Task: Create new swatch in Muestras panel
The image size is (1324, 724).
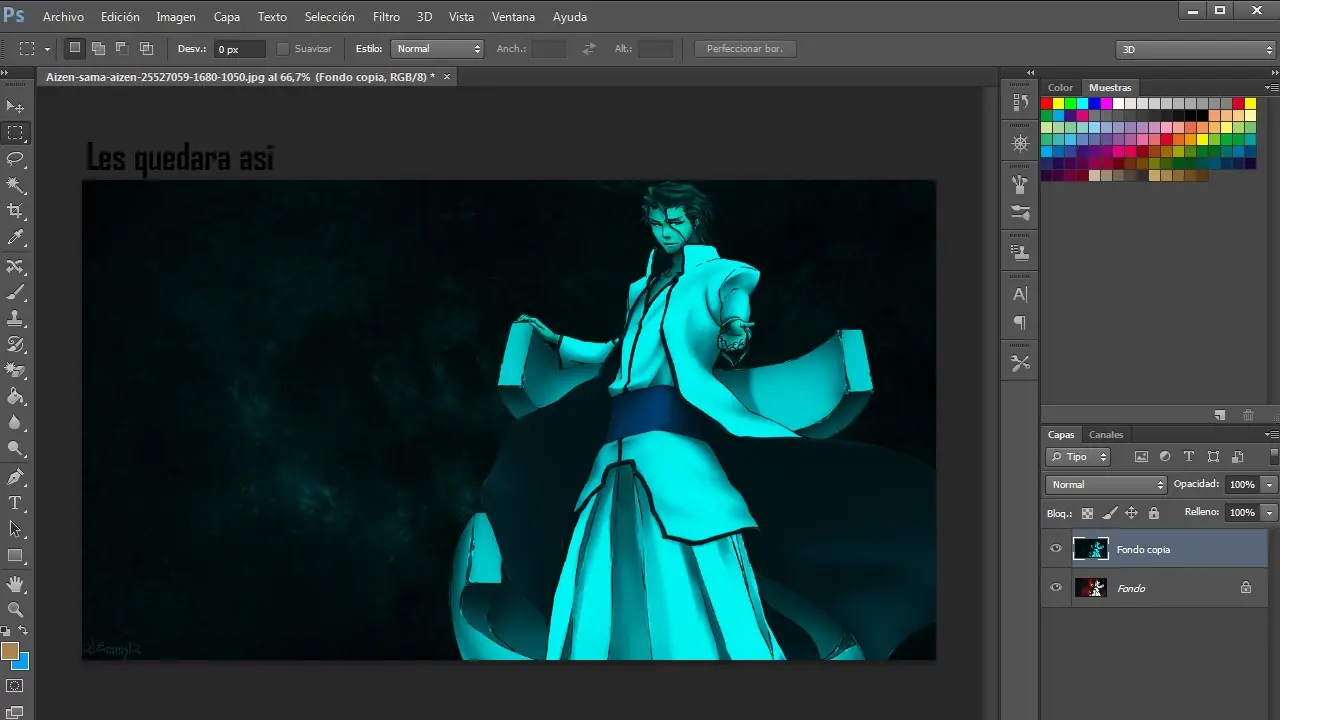Action: [x=1220, y=415]
